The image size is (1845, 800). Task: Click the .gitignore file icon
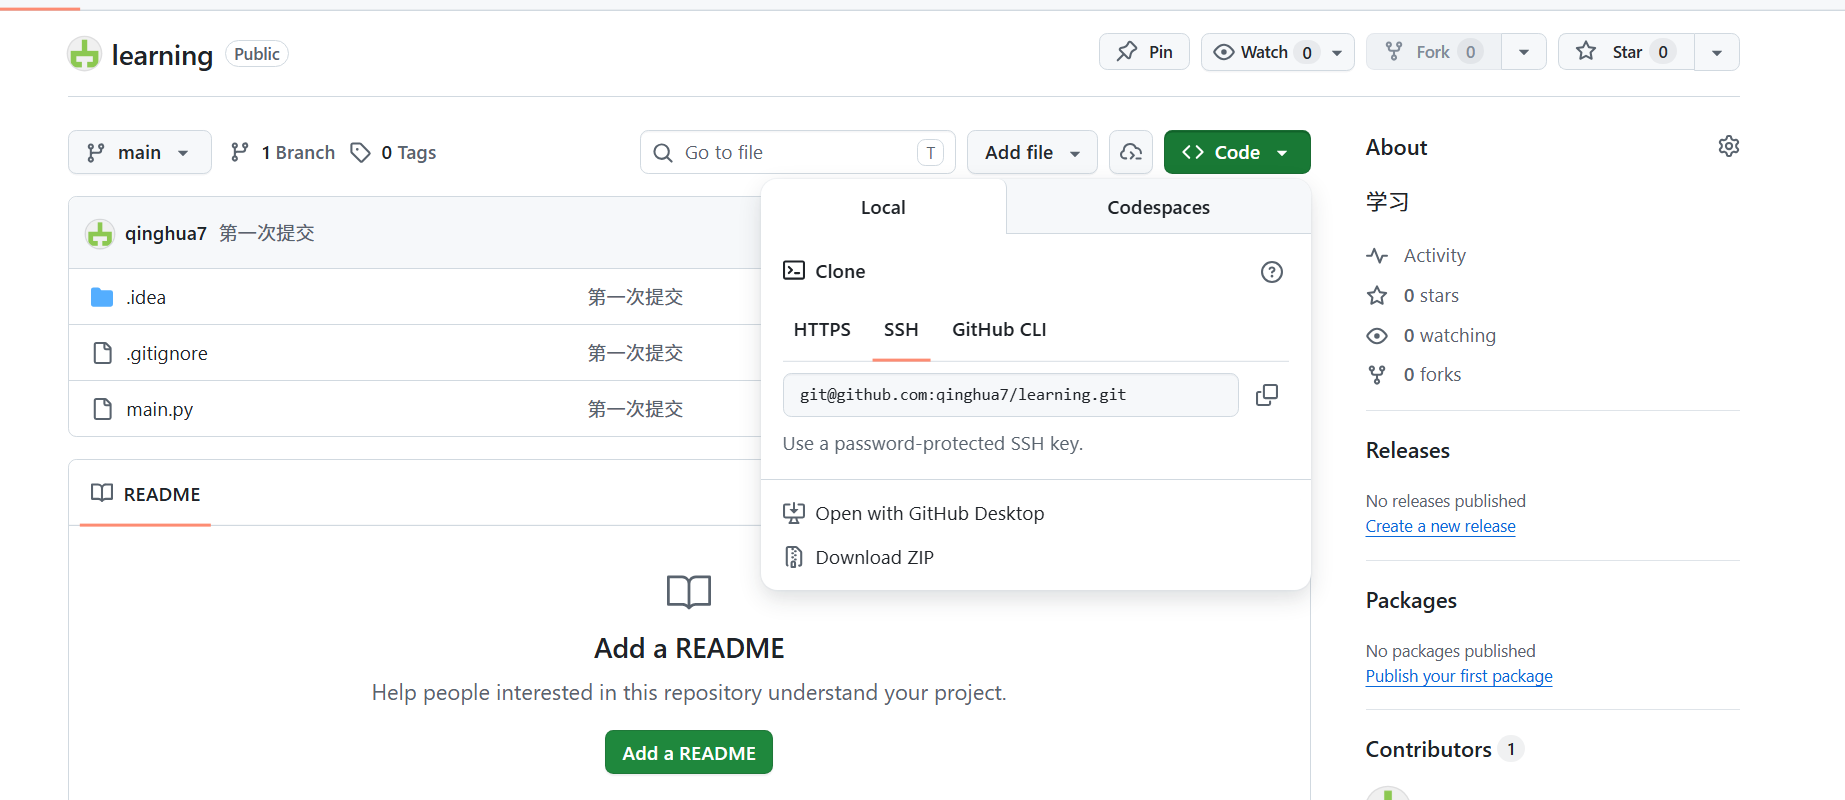click(x=102, y=353)
